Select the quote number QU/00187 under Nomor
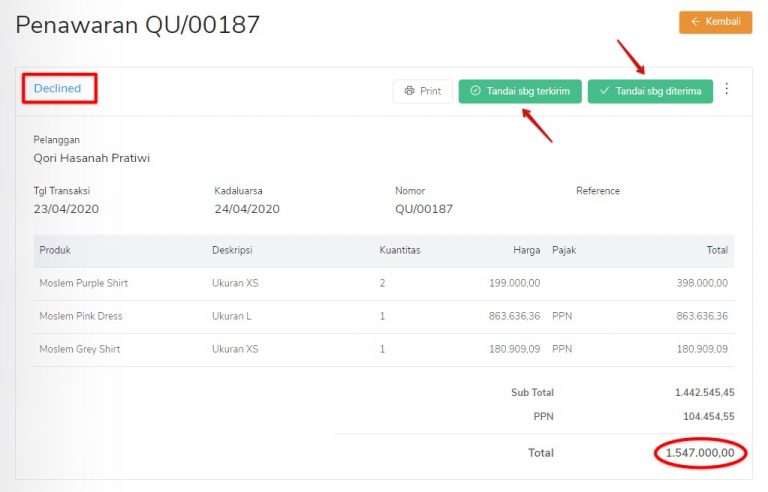Image resolution: width=768 pixels, height=492 pixels. coord(424,209)
